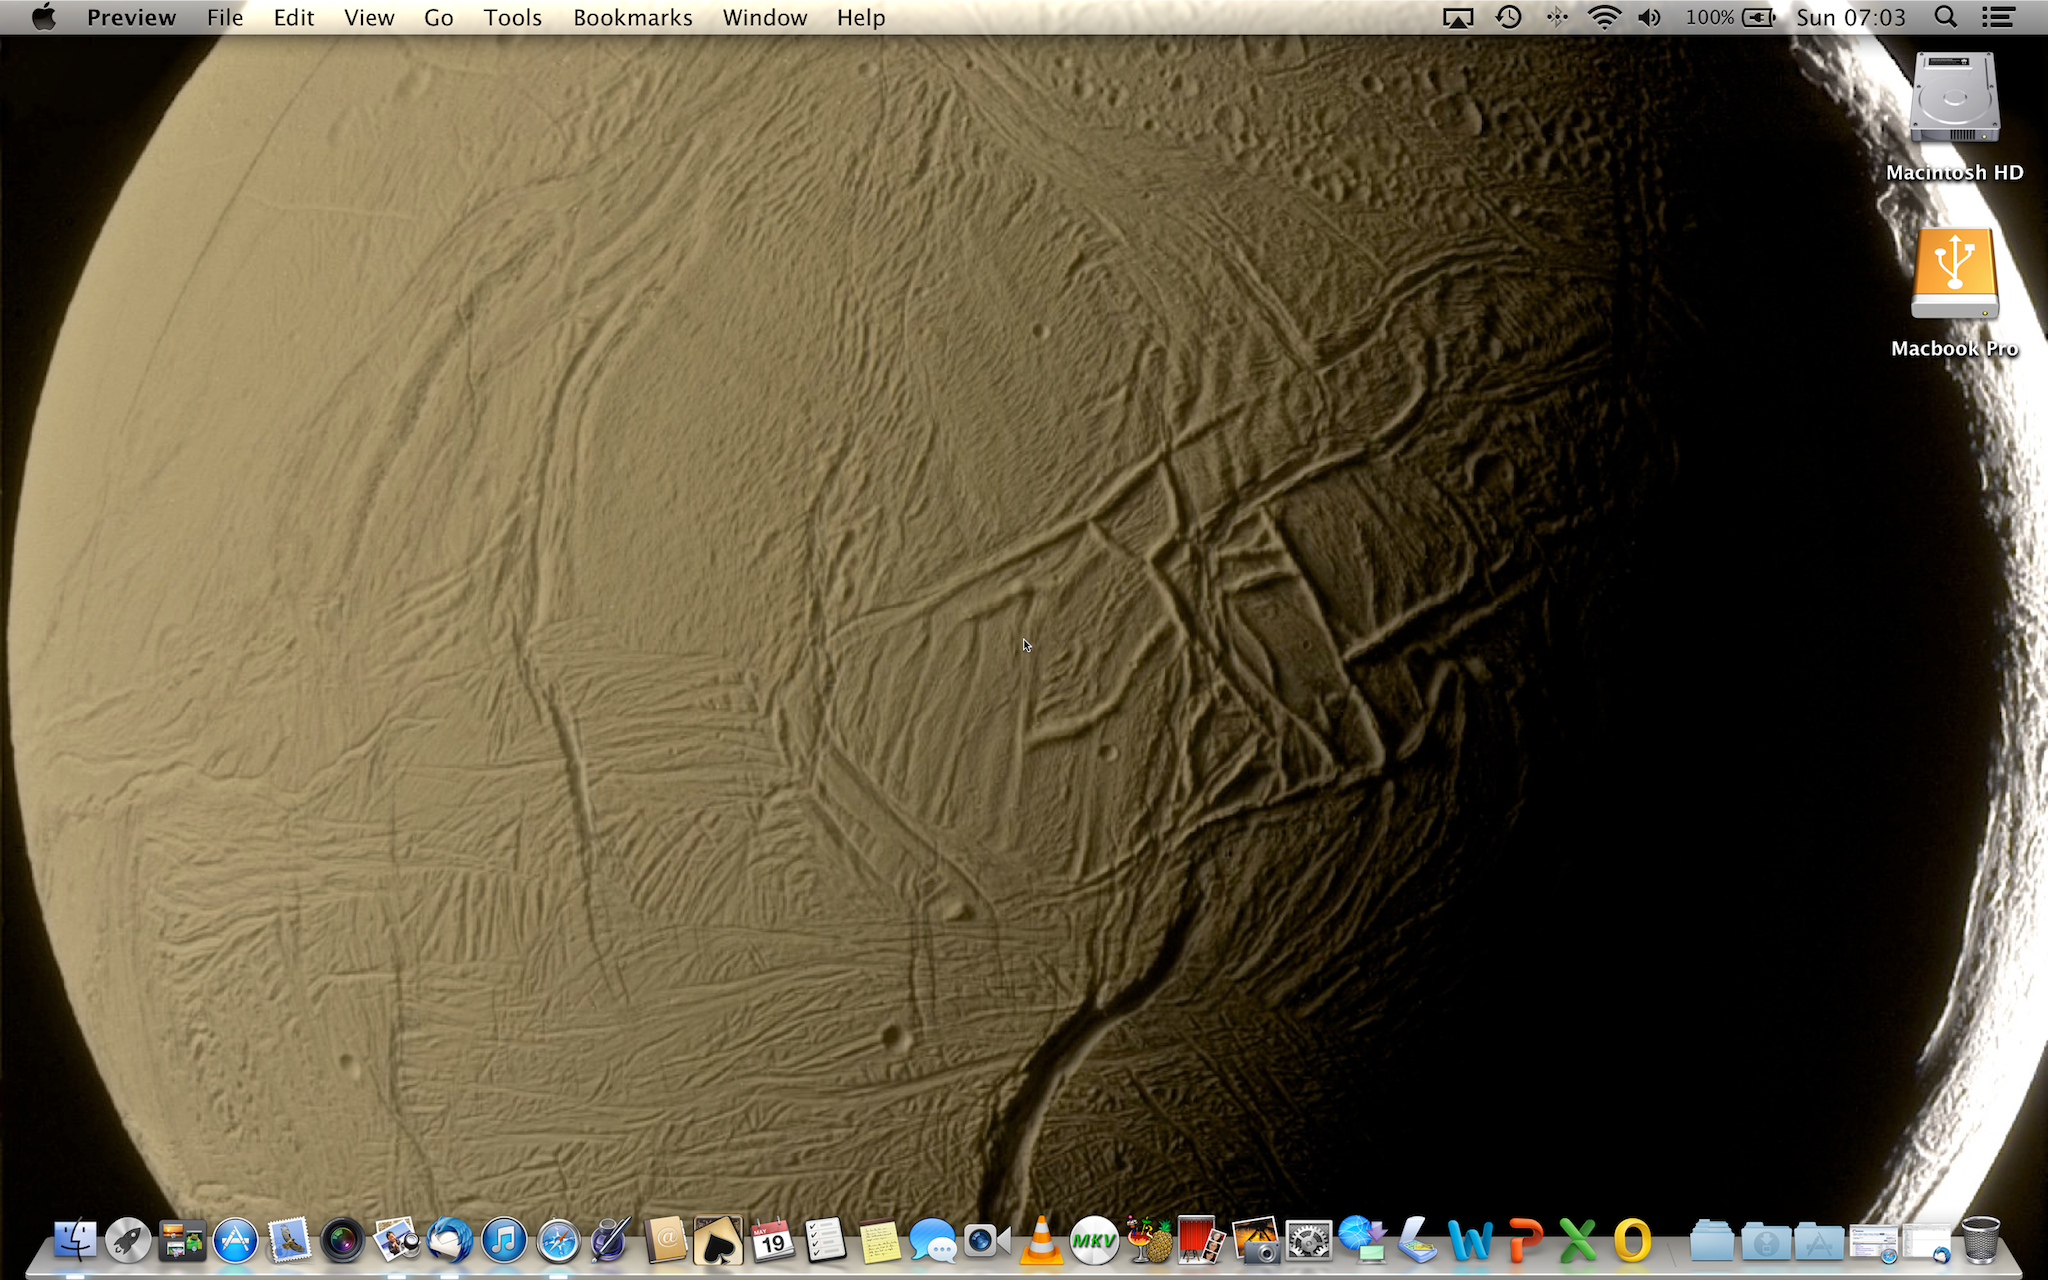Launch the Solitaire spade card icon
The width and height of the screenshot is (2048, 1280).
pyautogui.click(x=719, y=1241)
